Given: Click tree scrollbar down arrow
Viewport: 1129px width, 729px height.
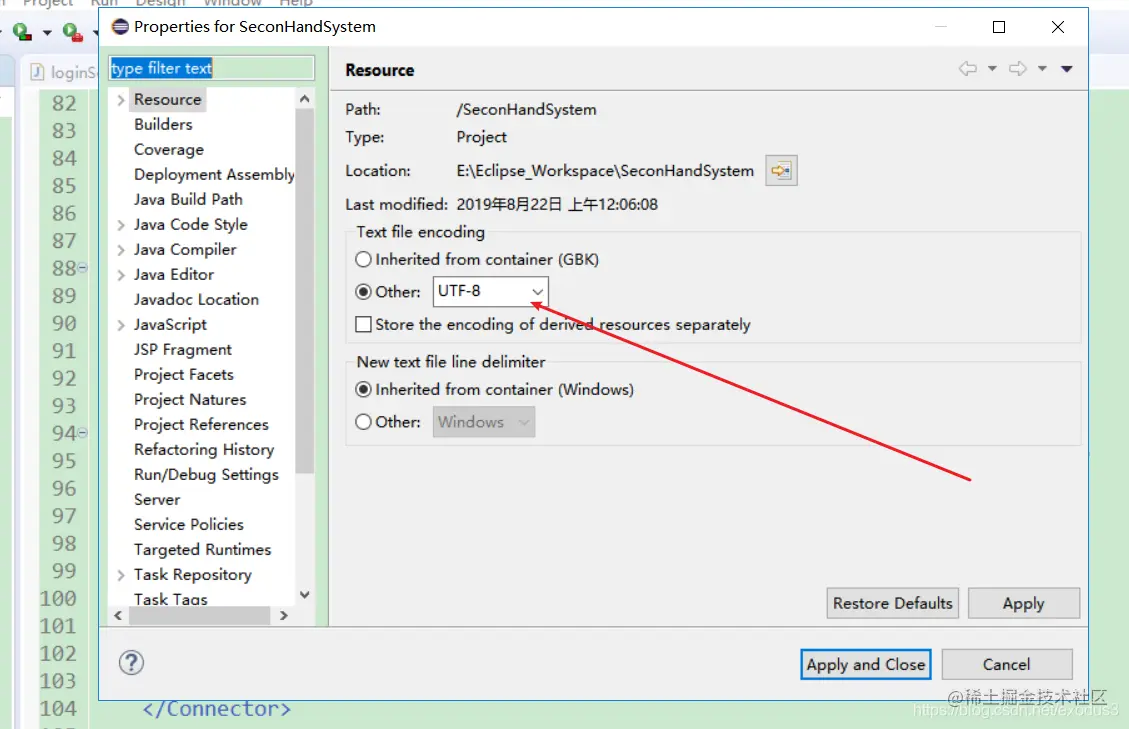Looking at the screenshot, I should click(305, 595).
